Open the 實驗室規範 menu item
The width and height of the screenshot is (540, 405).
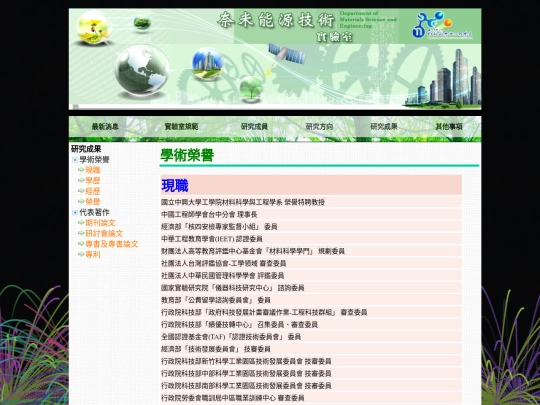point(181,126)
